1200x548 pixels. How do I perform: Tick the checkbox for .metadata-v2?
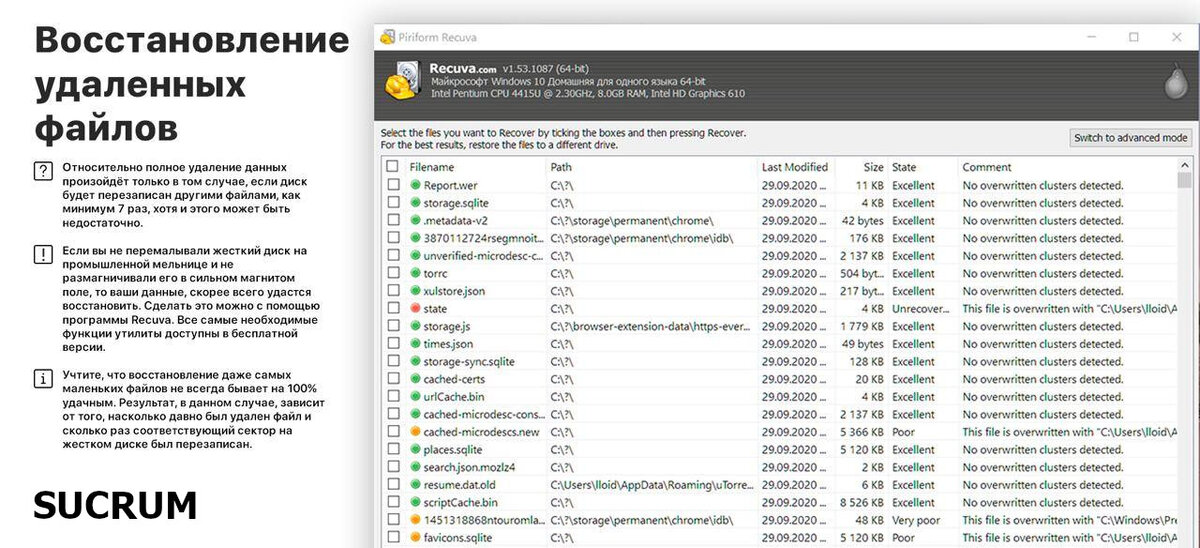tap(392, 220)
